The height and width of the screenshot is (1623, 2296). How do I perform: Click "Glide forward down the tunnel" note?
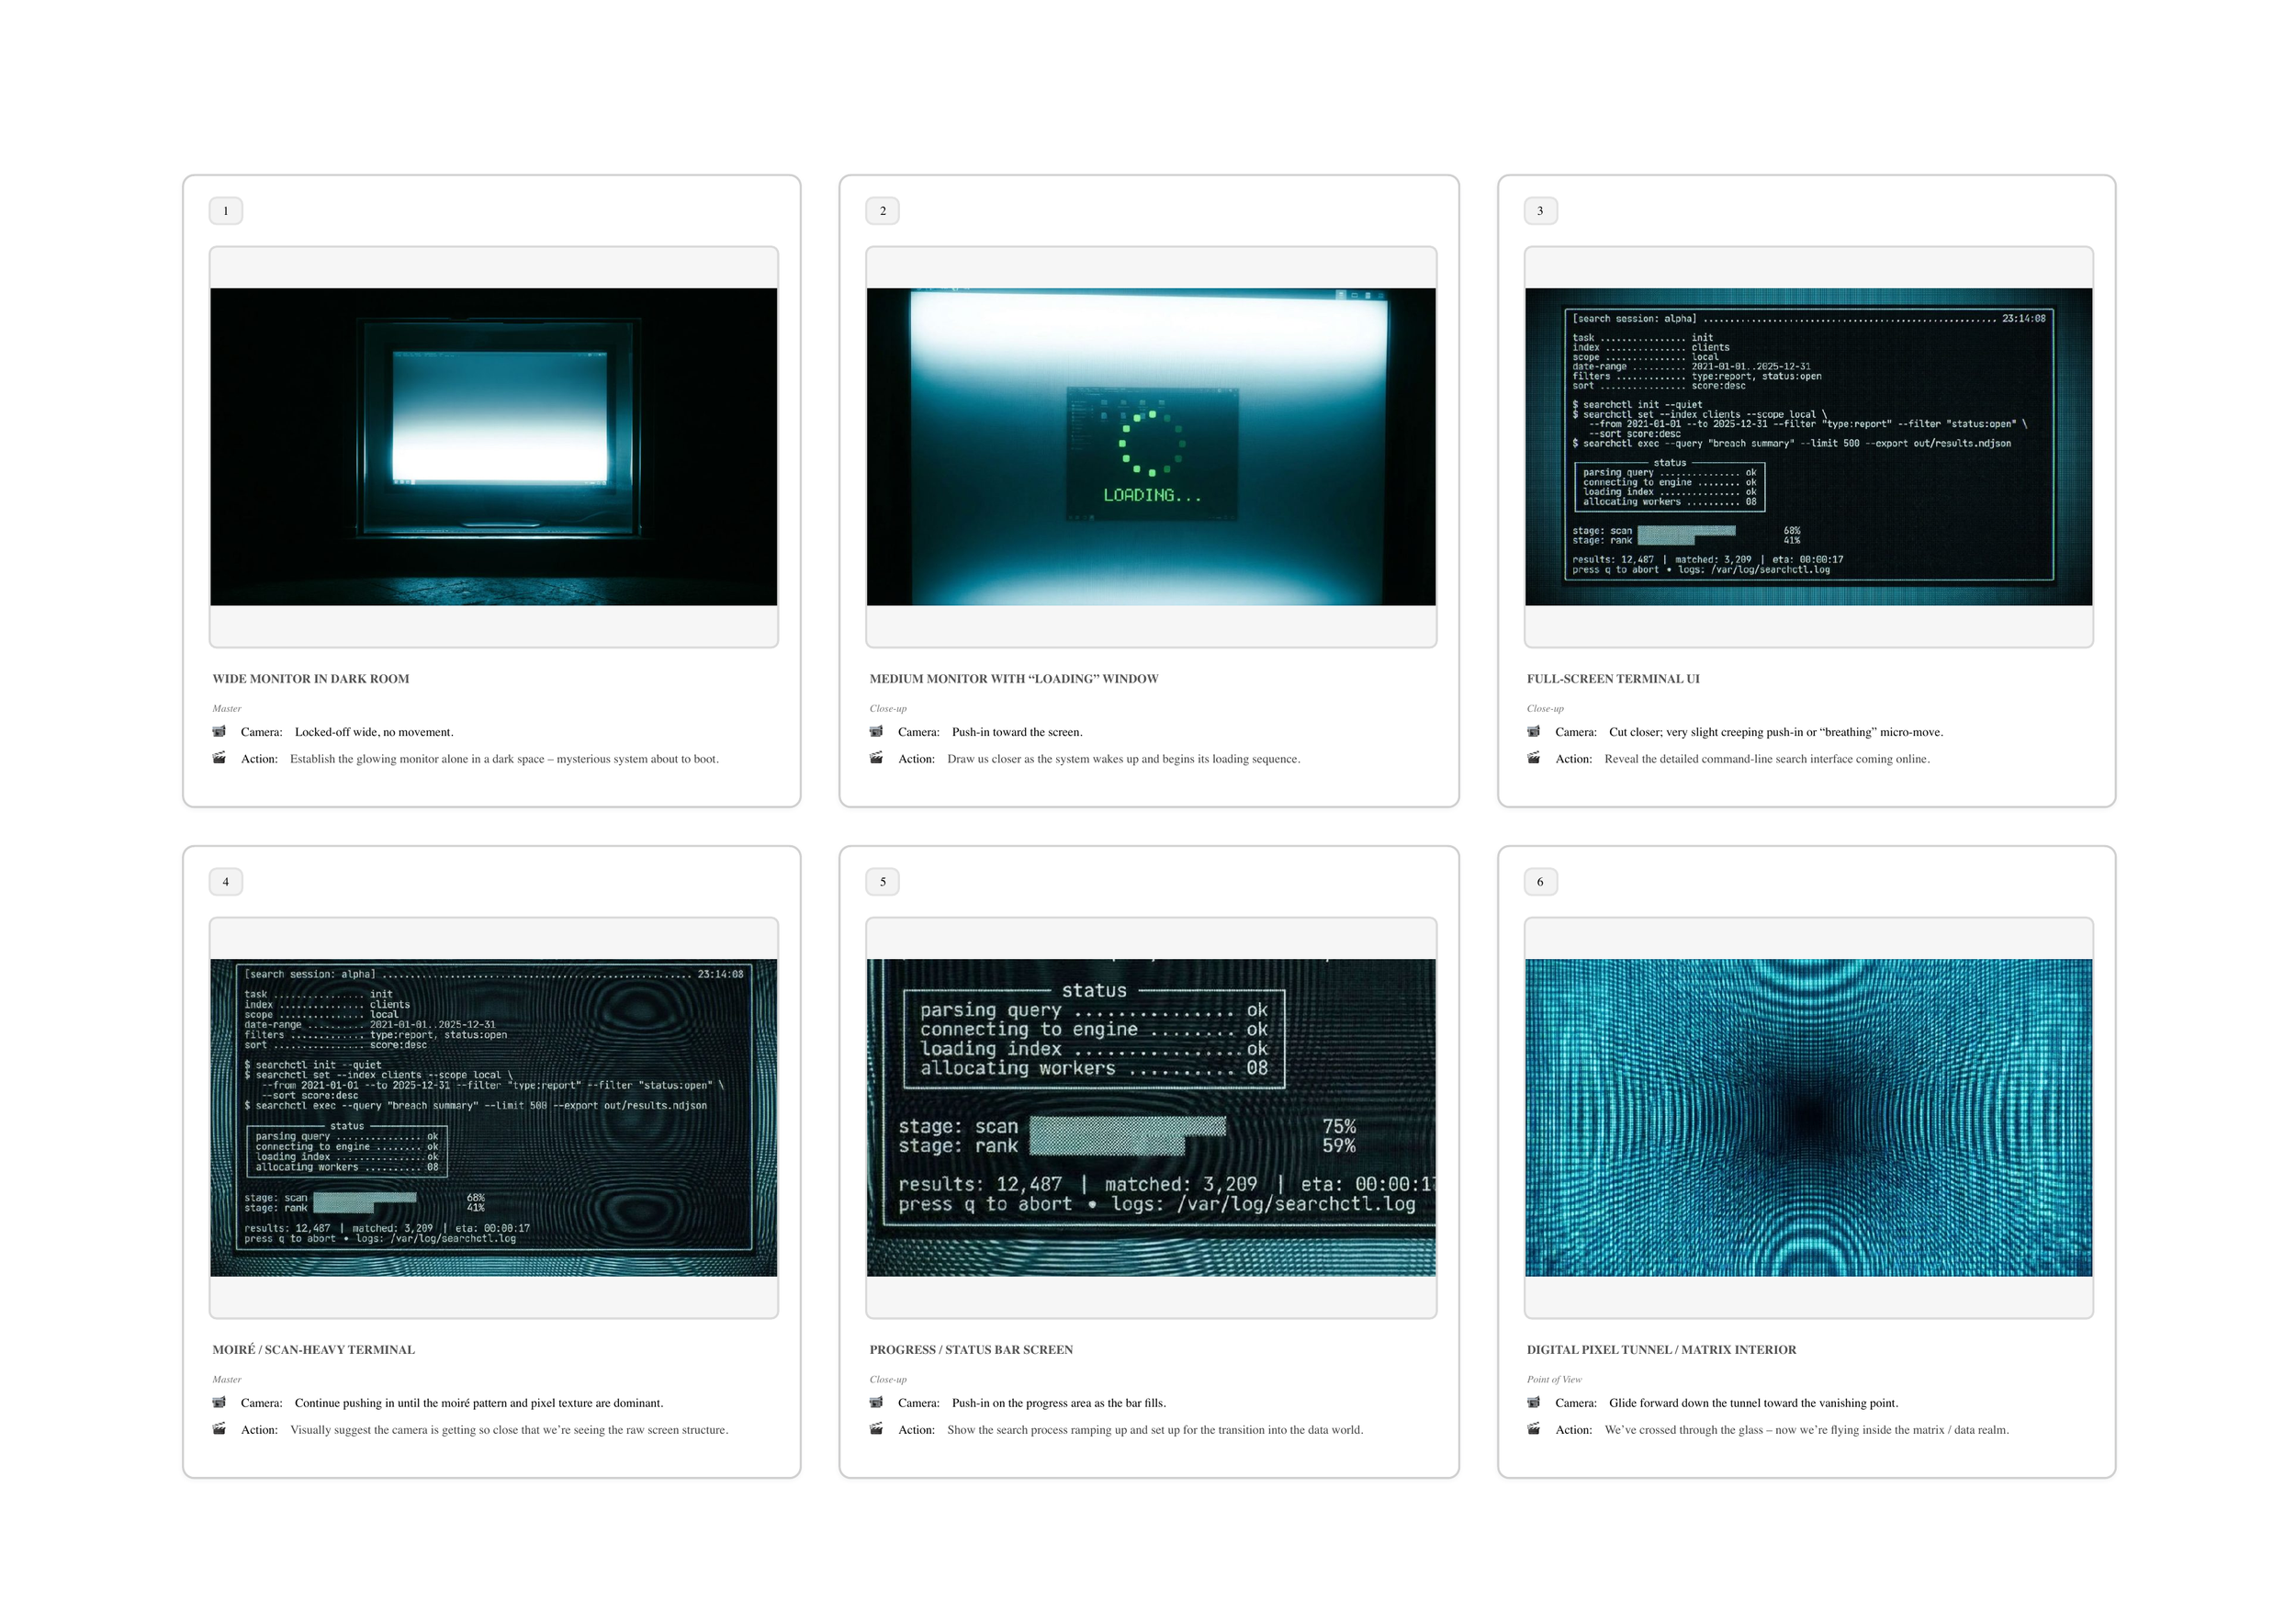(x=1753, y=1403)
